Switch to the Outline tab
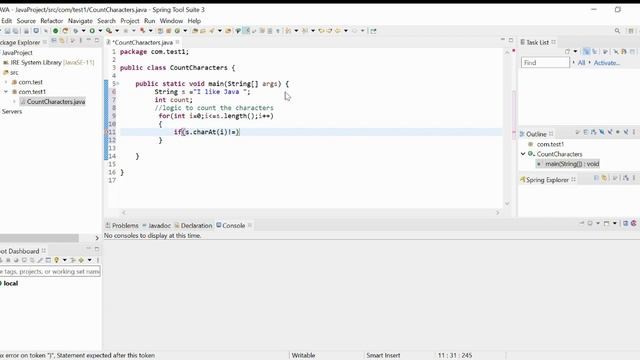The width and height of the screenshot is (640, 360). pos(536,134)
